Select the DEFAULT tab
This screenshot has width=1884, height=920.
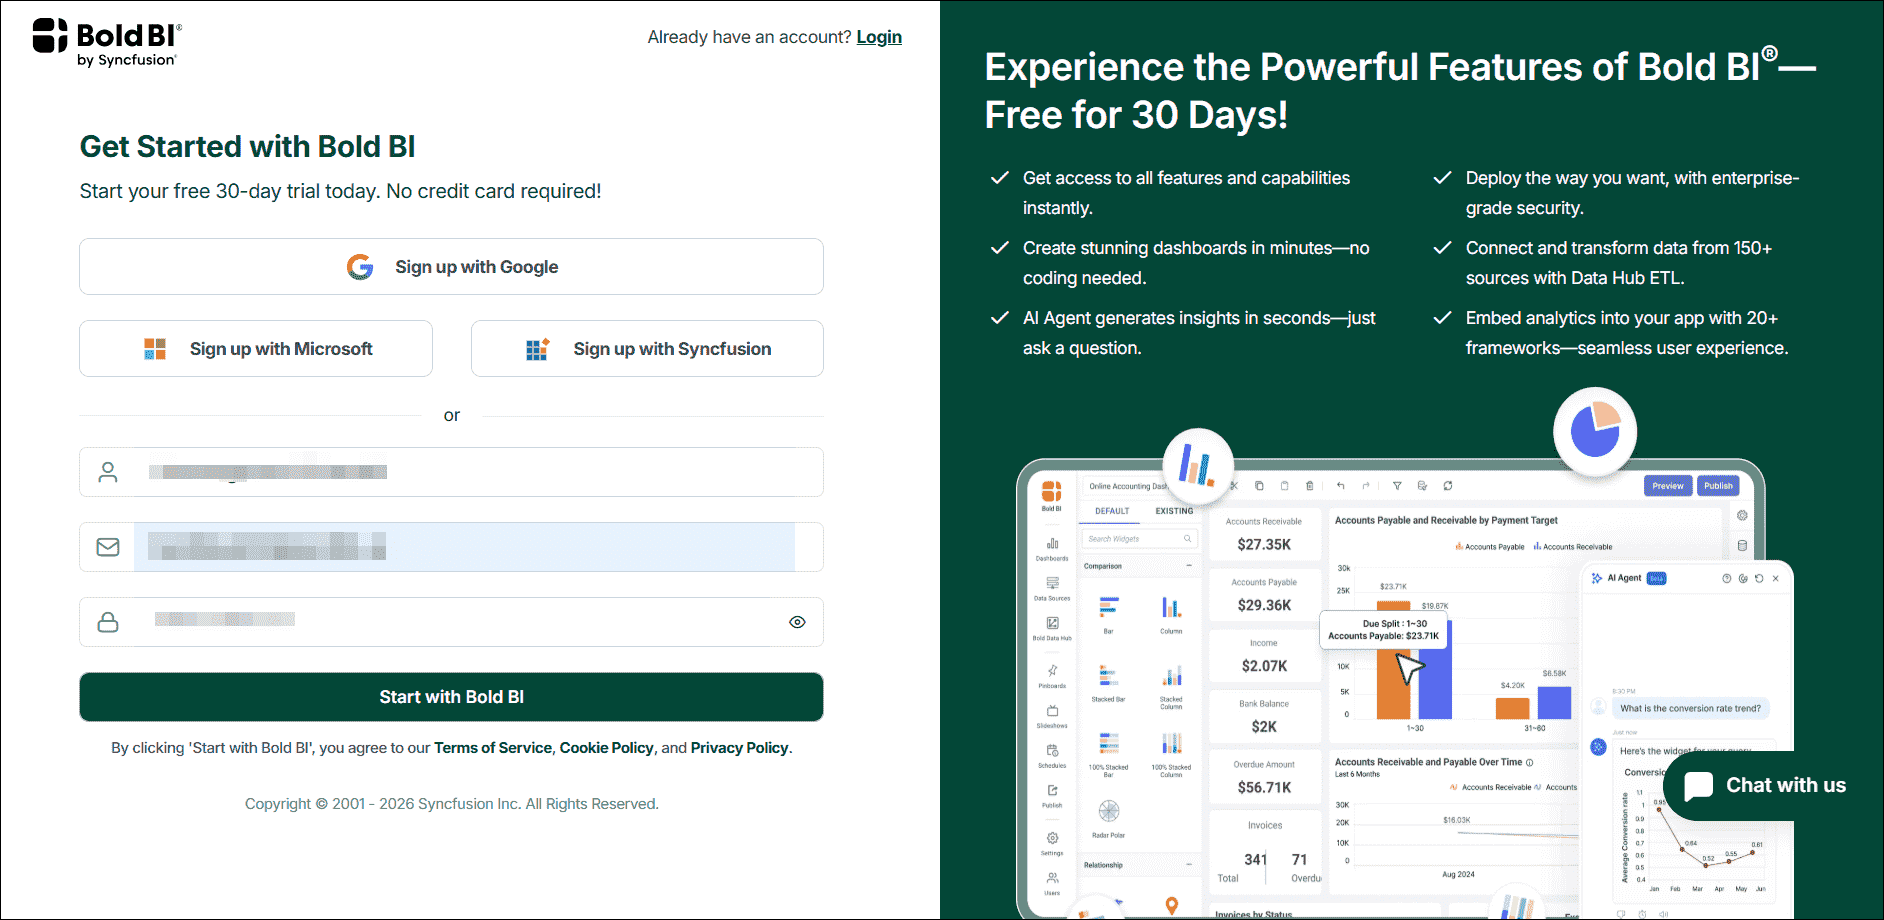(1111, 511)
